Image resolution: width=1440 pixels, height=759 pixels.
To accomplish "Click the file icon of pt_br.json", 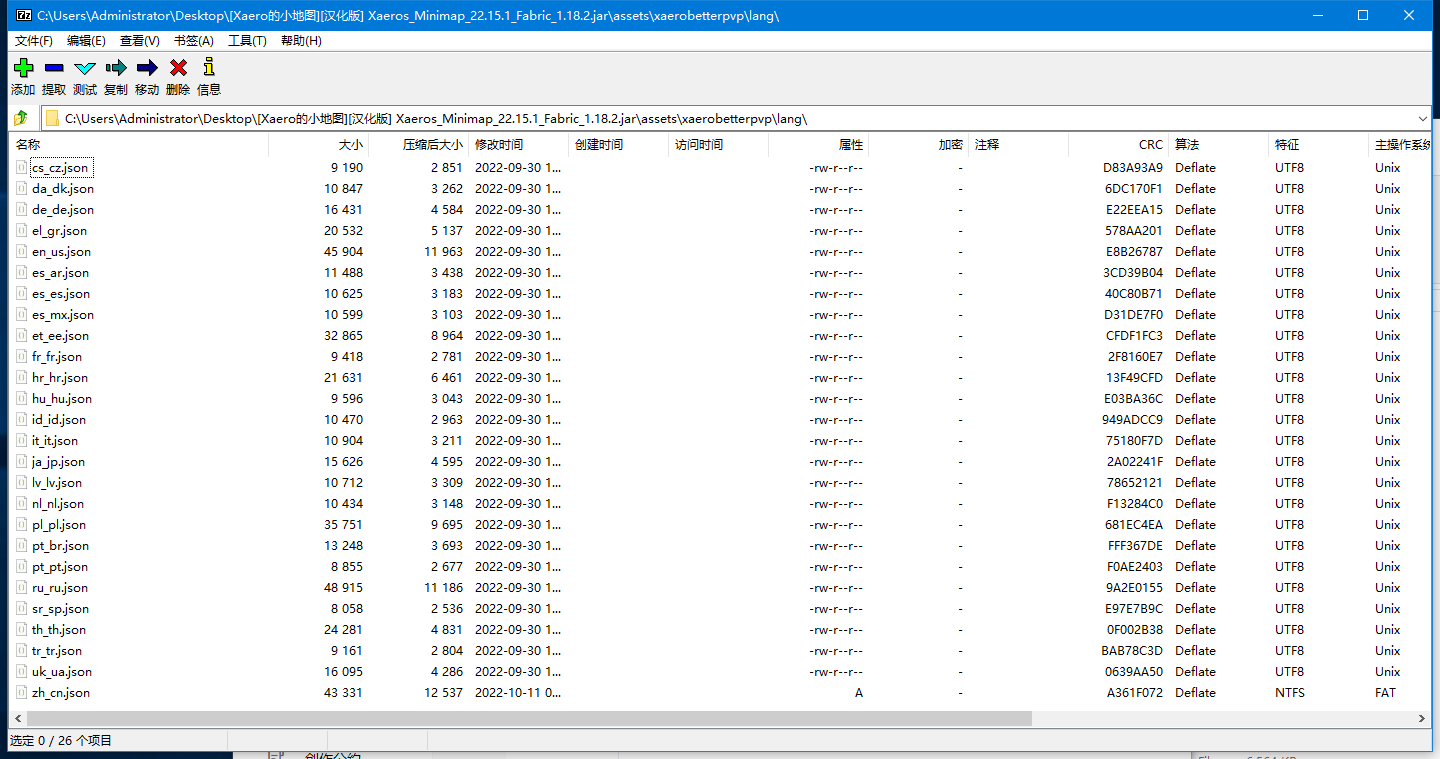I will click(22, 546).
